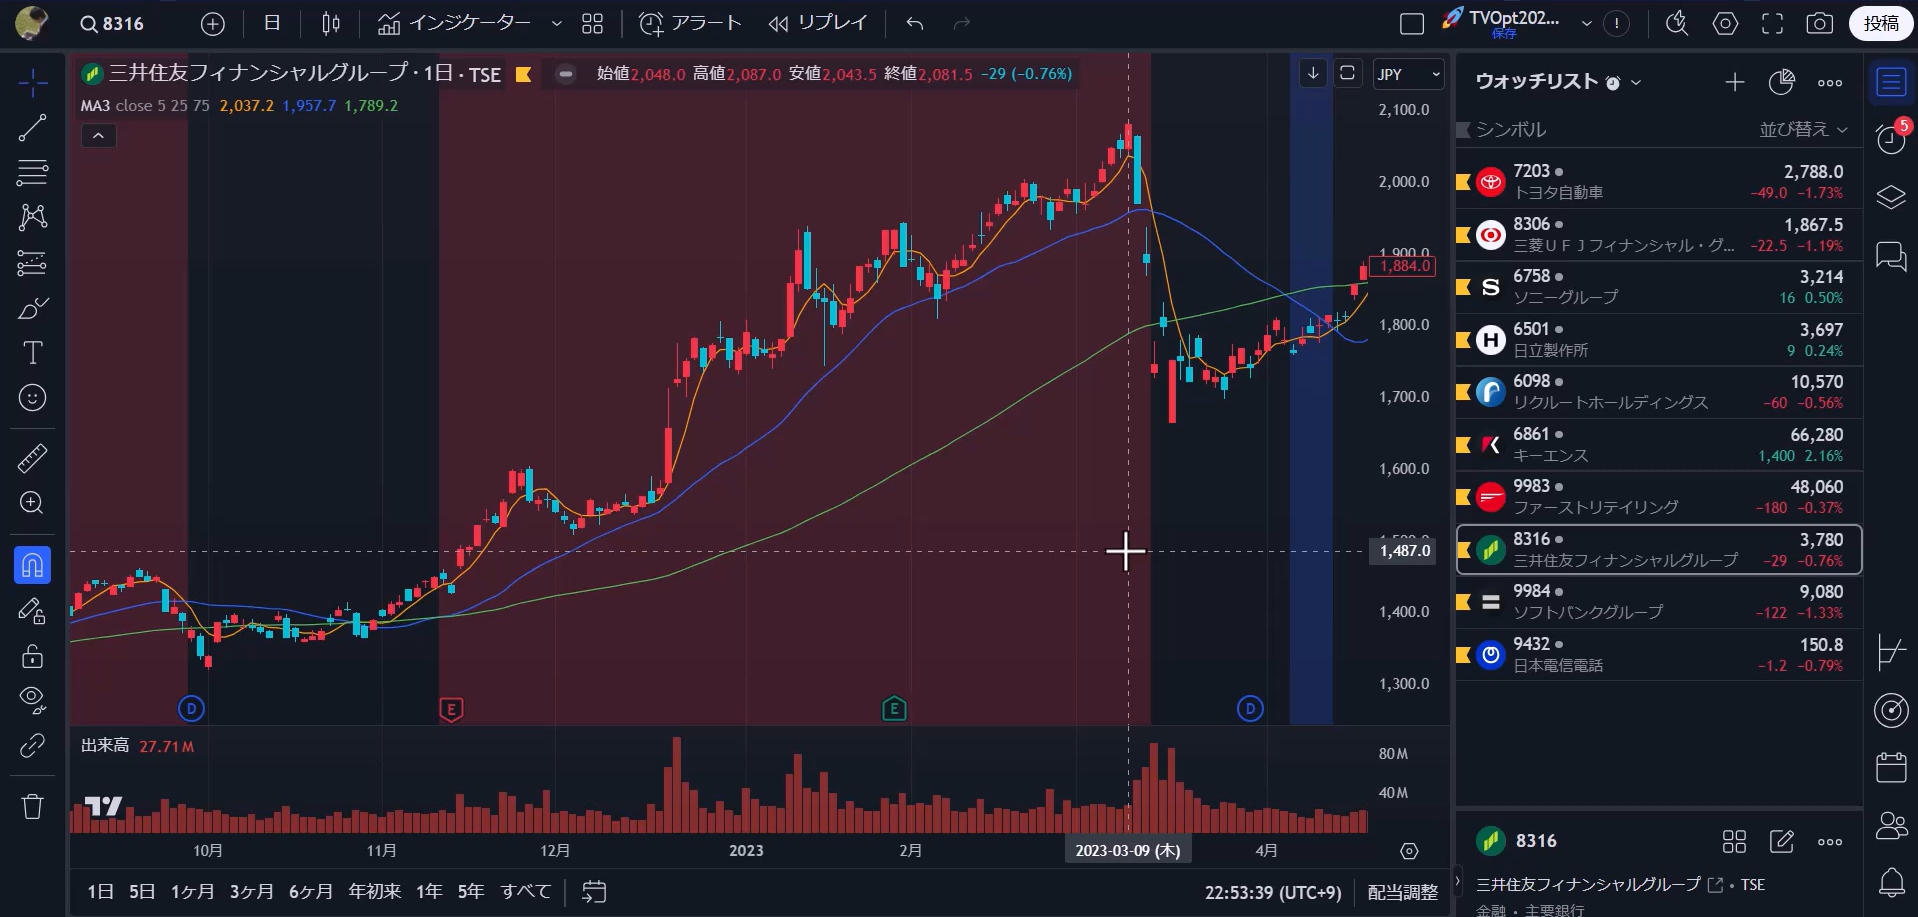Viewport: 1918px width, 917px height.
Task: Select the trend line drawing tool
Action: coord(32,128)
